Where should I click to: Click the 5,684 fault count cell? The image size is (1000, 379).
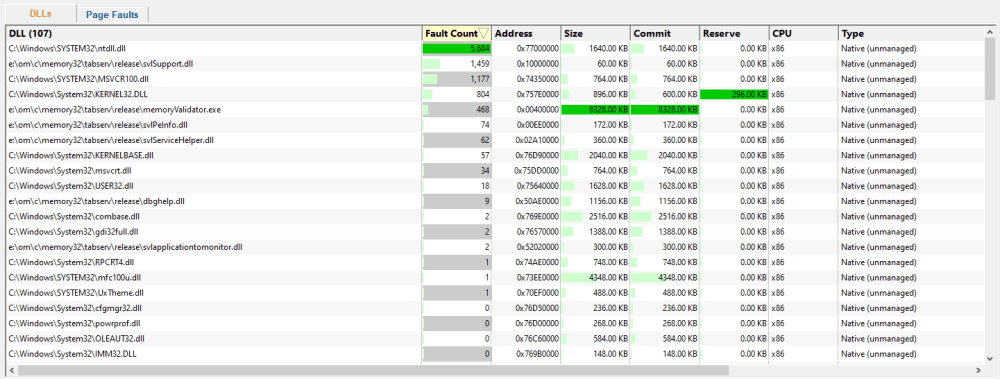tap(457, 48)
